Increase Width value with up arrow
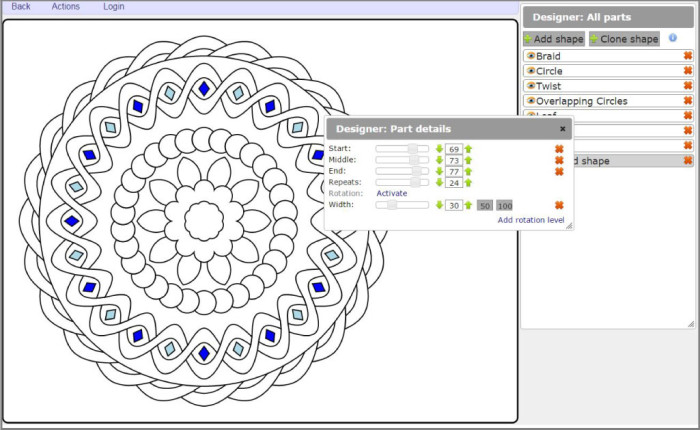 tap(468, 205)
